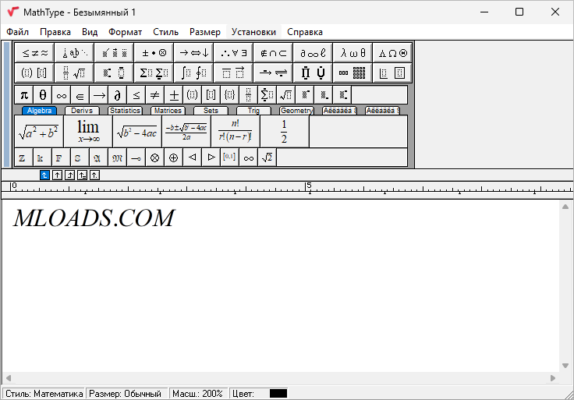Insert the right arrow symbol from small bar

click(x=99, y=95)
